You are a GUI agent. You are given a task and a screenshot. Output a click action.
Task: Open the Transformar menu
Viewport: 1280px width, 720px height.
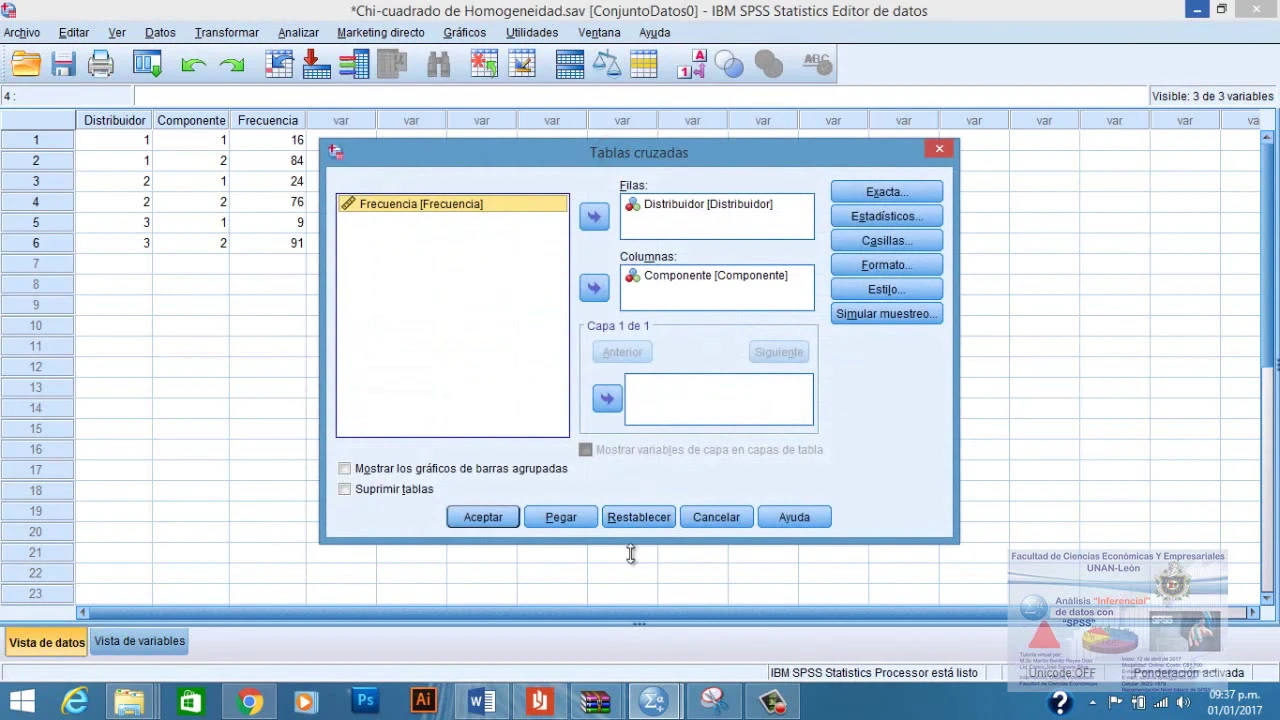coord(227,33)
